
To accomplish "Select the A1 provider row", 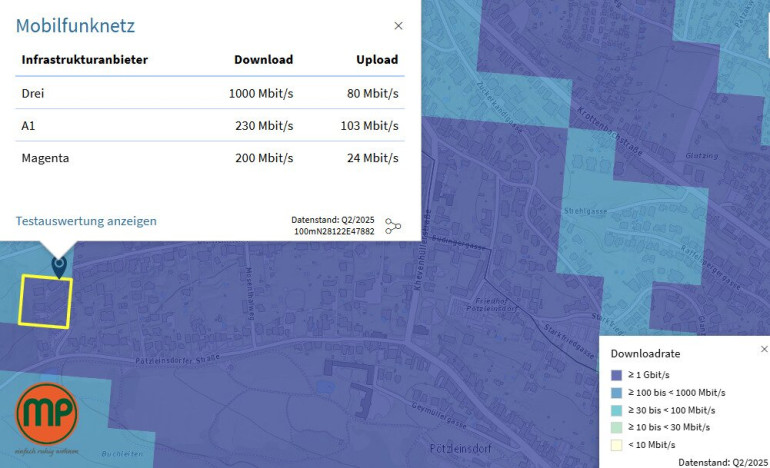I will click(x=210, y=126).
